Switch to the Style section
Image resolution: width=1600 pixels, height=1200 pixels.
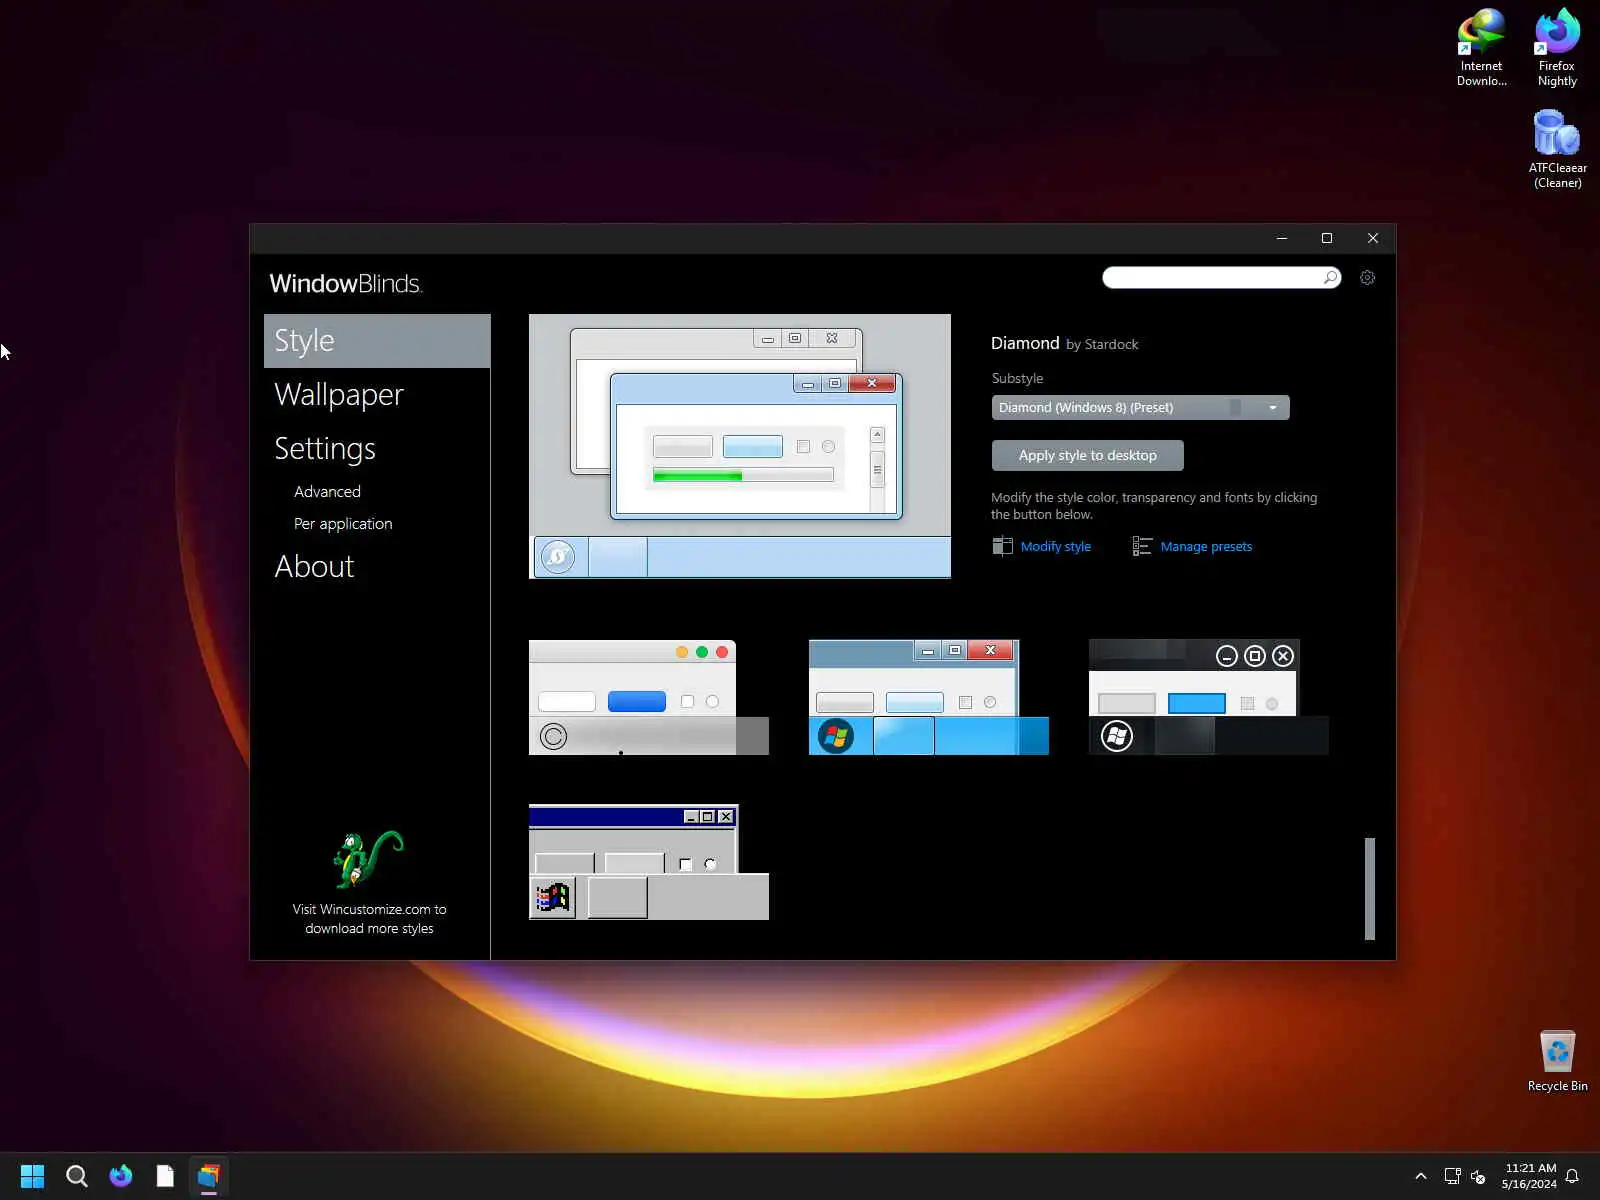click(x=377, y=341)
